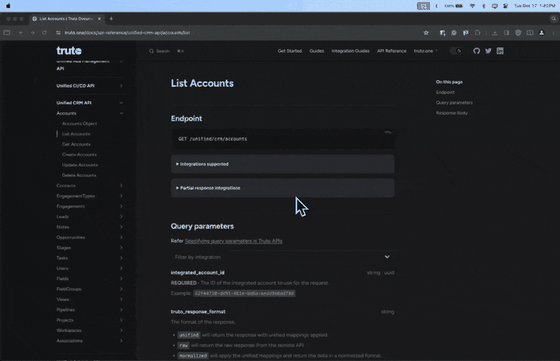This screenshot has width=560, height=361.
Task: Open the Tasks sidebar item
Action: tap(62, 258)
